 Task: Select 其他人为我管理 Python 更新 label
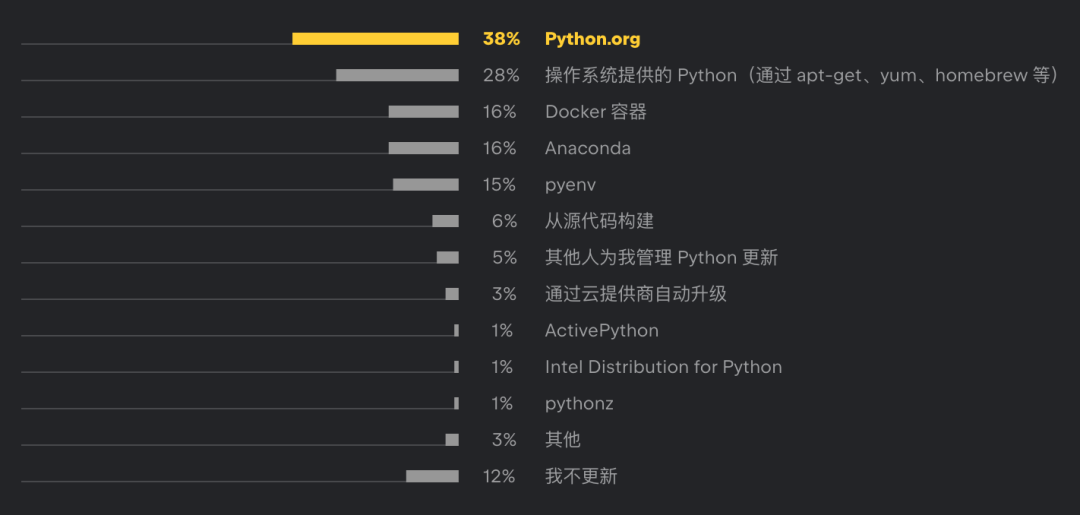(661, 258)
